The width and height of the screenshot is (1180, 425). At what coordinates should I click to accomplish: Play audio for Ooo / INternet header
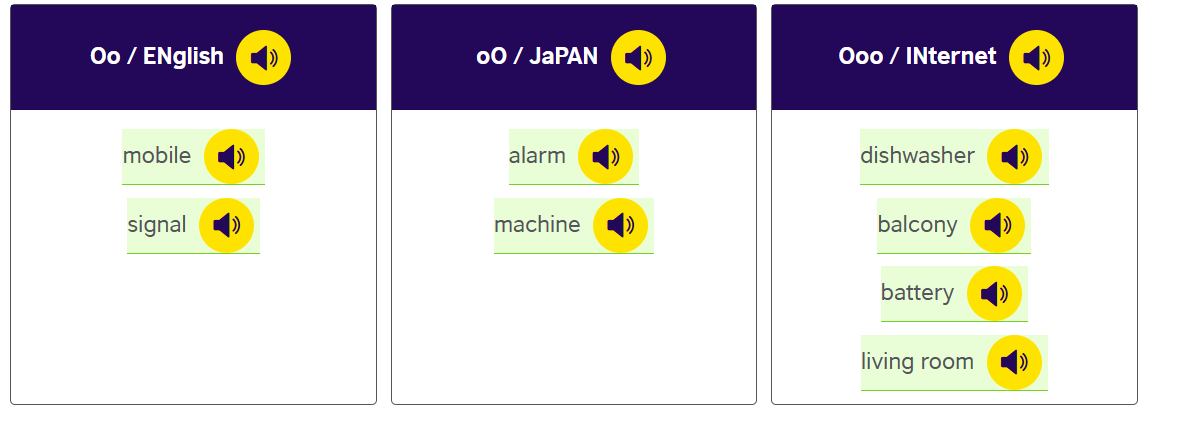click(x=1036, y=57)
